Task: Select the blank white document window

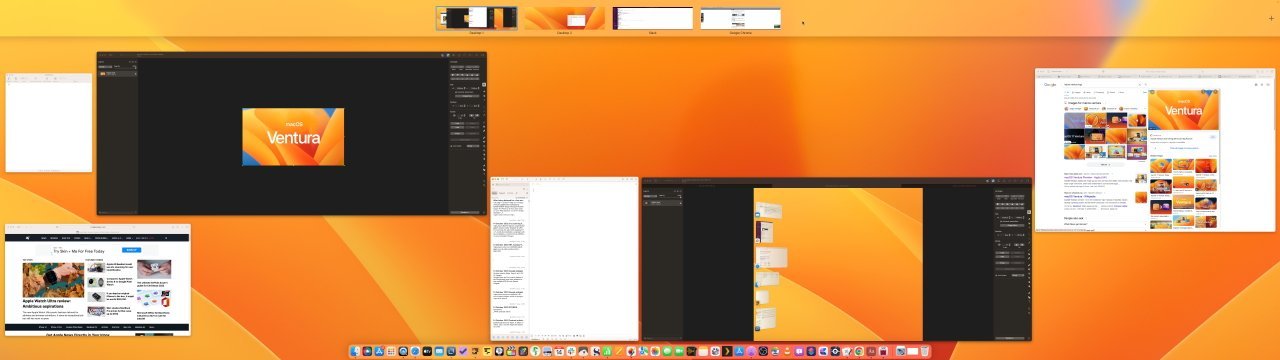Action: 48,122
